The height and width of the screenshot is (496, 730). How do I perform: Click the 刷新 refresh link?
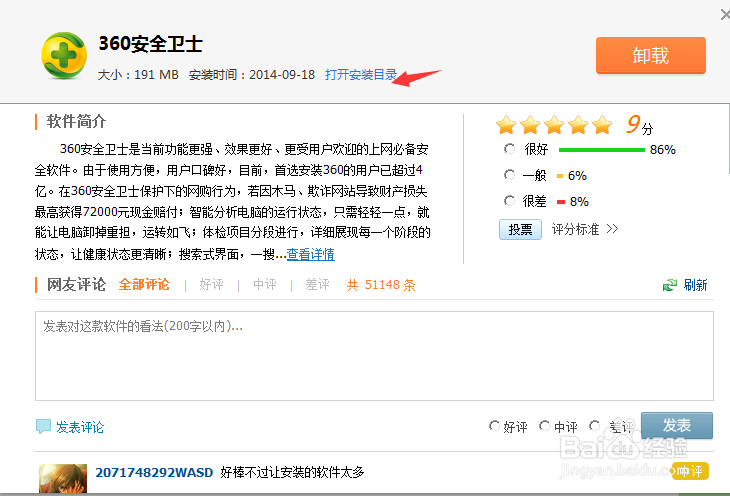[x=695, y=285]
